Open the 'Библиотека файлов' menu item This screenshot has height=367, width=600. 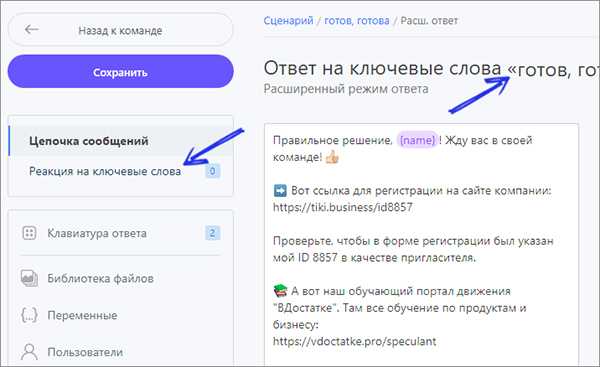100,278
